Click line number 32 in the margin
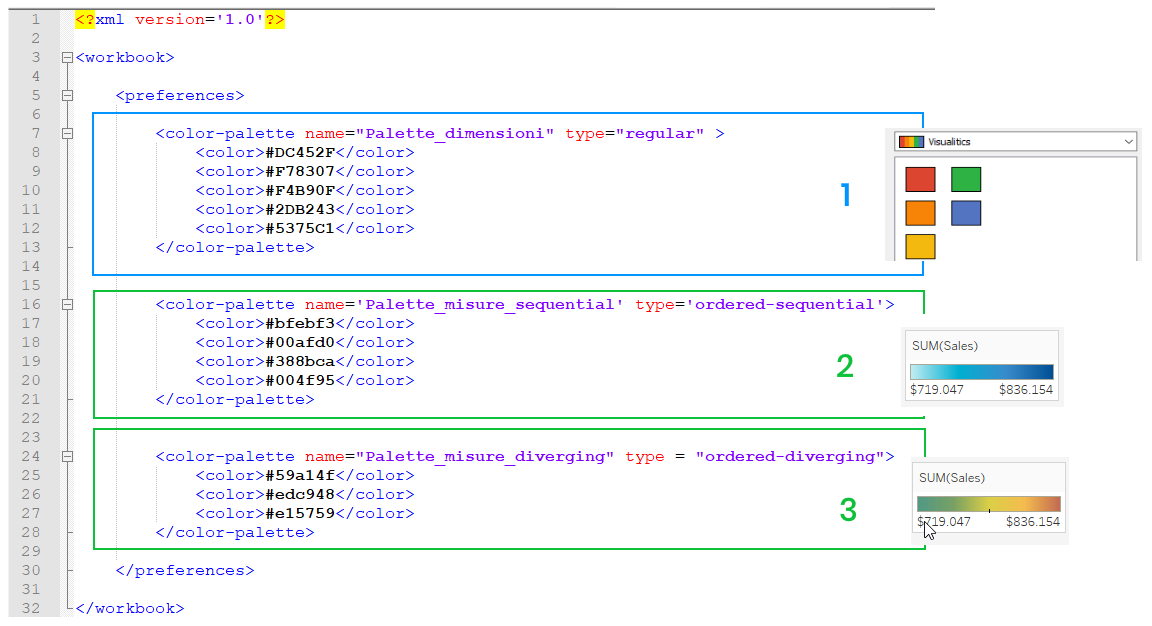 [x=32, y=608]
